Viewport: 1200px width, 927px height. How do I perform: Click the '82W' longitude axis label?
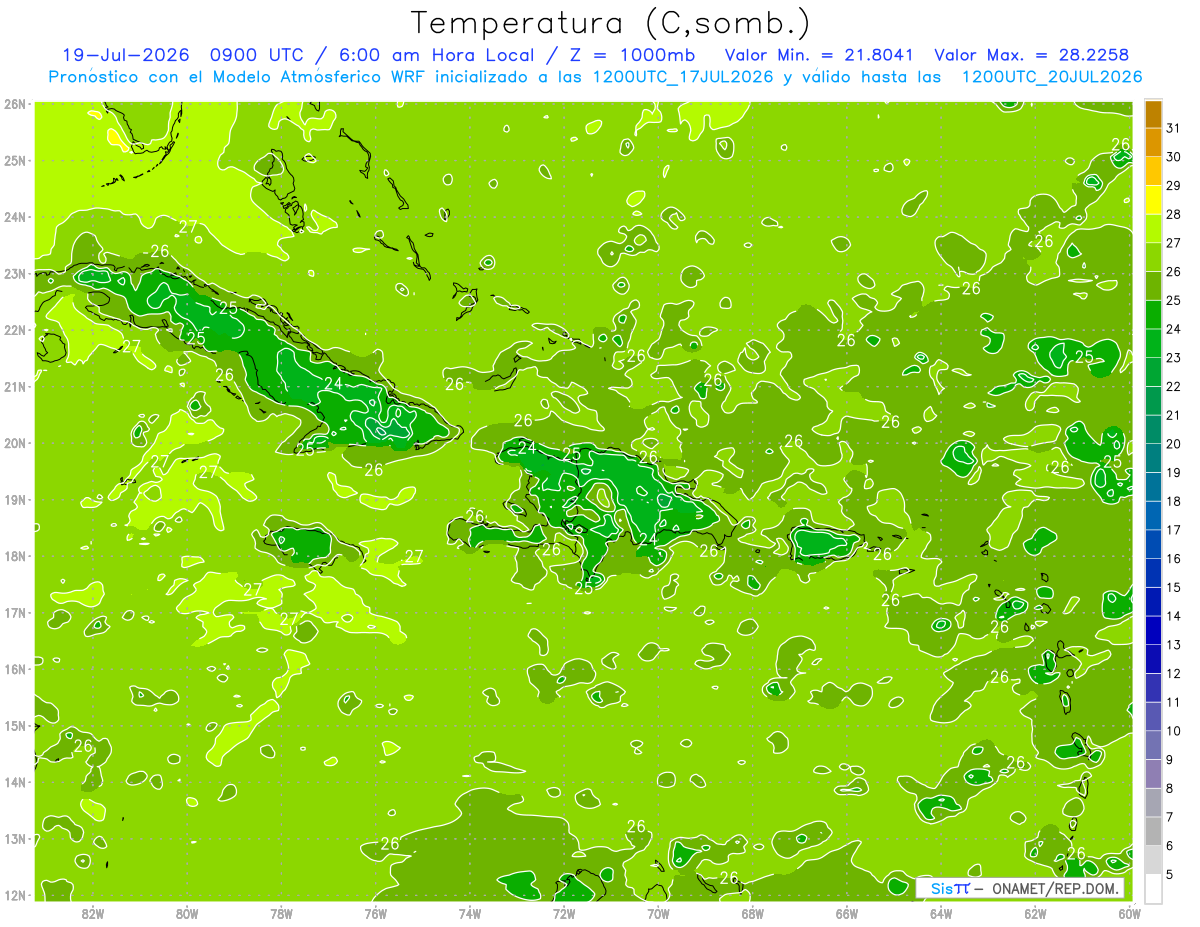pyautogui.click(x=93, y=913)
